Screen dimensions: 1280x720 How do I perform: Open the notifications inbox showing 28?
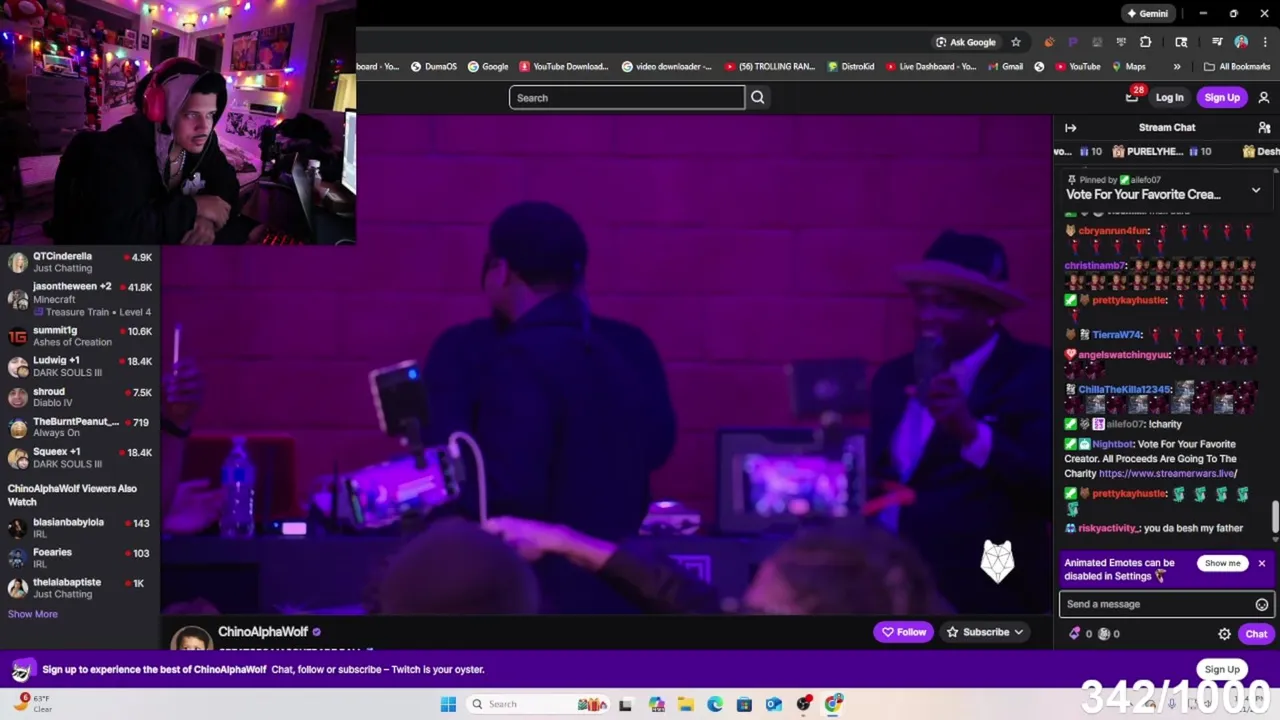(1133, 97)
